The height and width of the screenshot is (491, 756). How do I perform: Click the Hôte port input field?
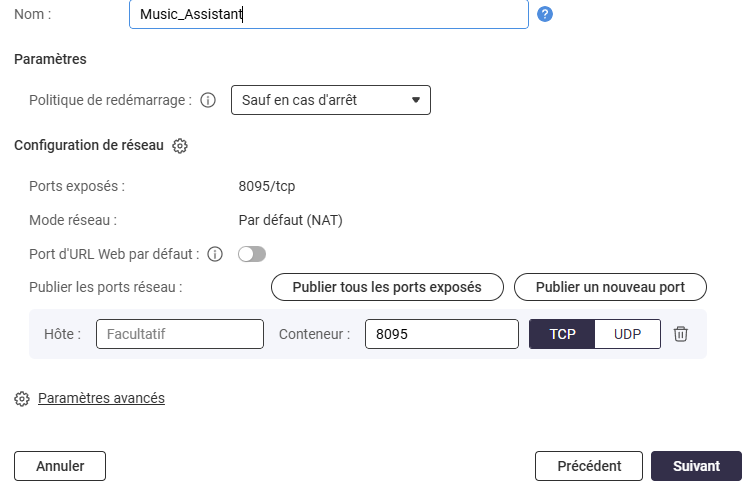(180, 334)
